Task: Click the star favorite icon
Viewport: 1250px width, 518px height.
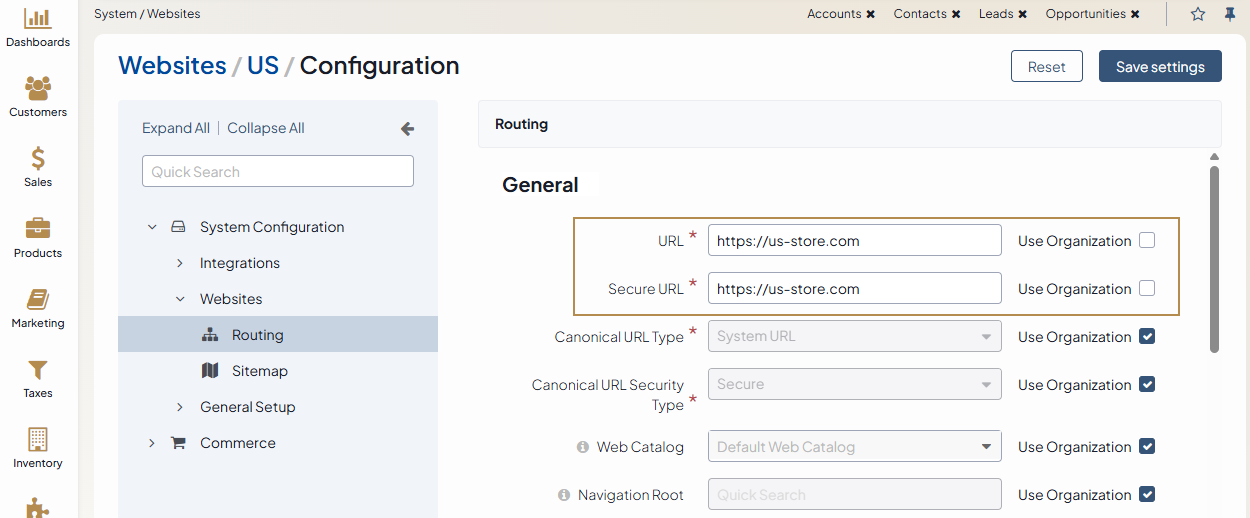Action: [1198, 14]
